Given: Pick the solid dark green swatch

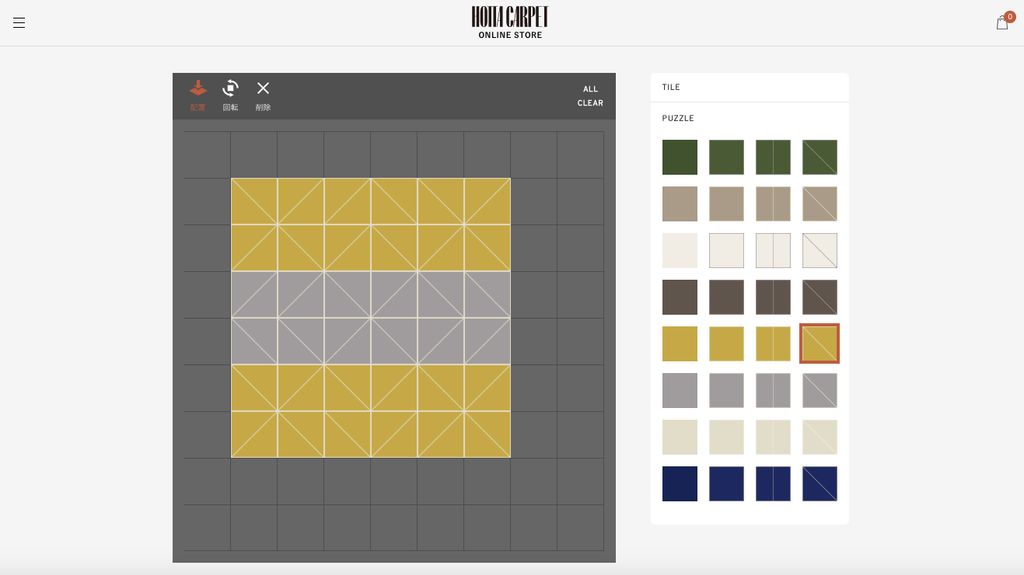Looking at the screenshot, I should pos(680,157).
